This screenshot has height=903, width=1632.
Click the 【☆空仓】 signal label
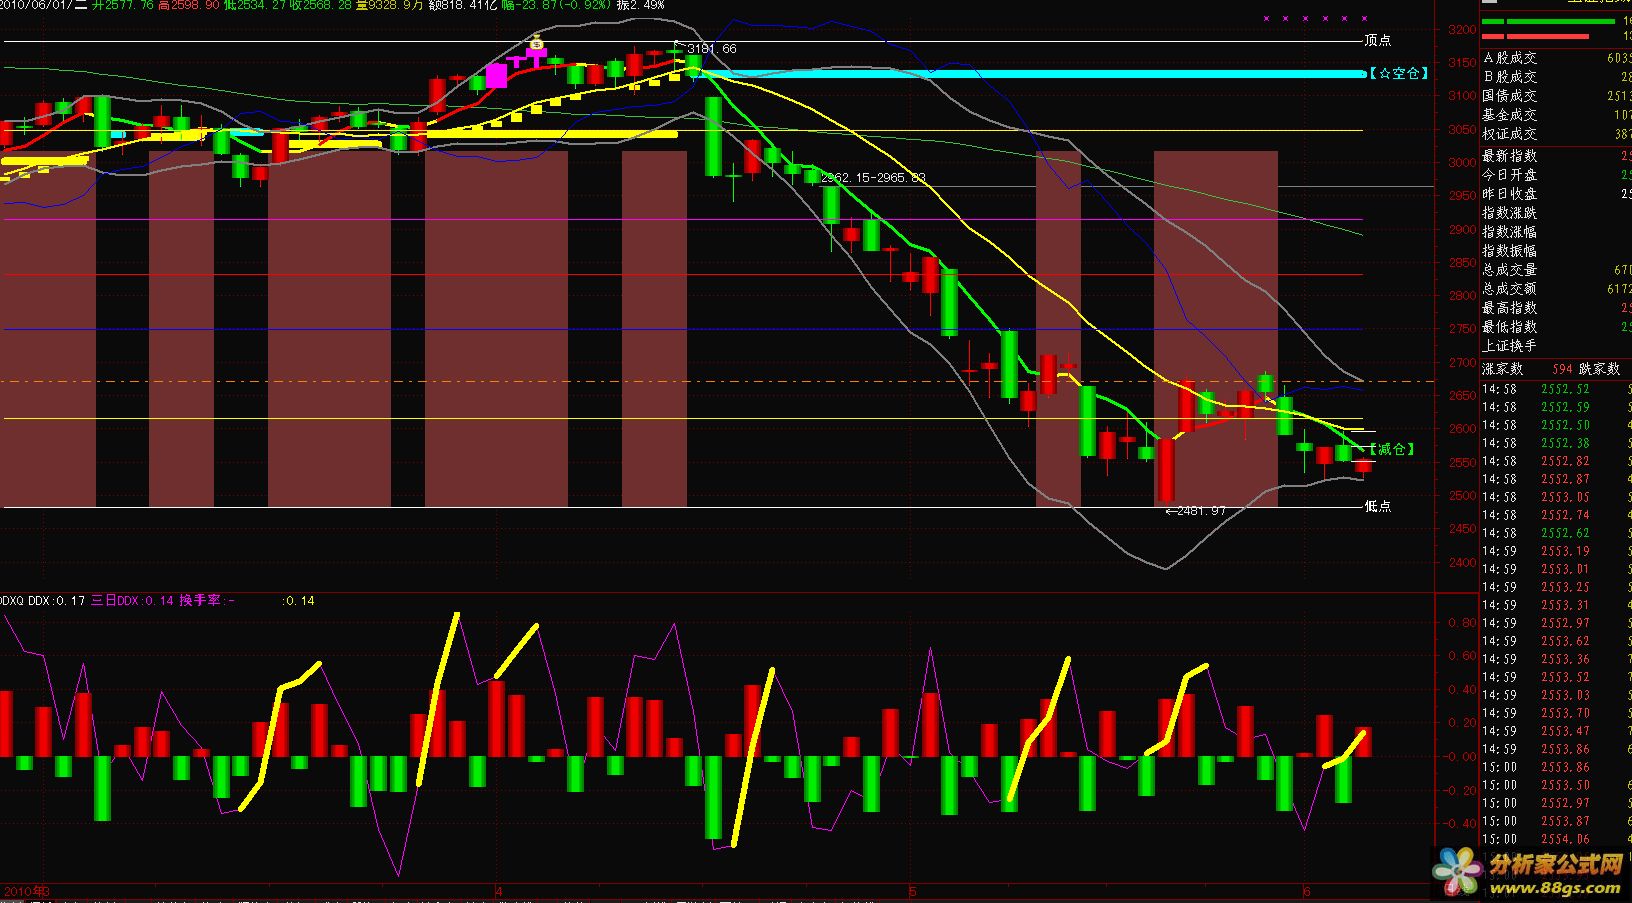(1398, 73)
